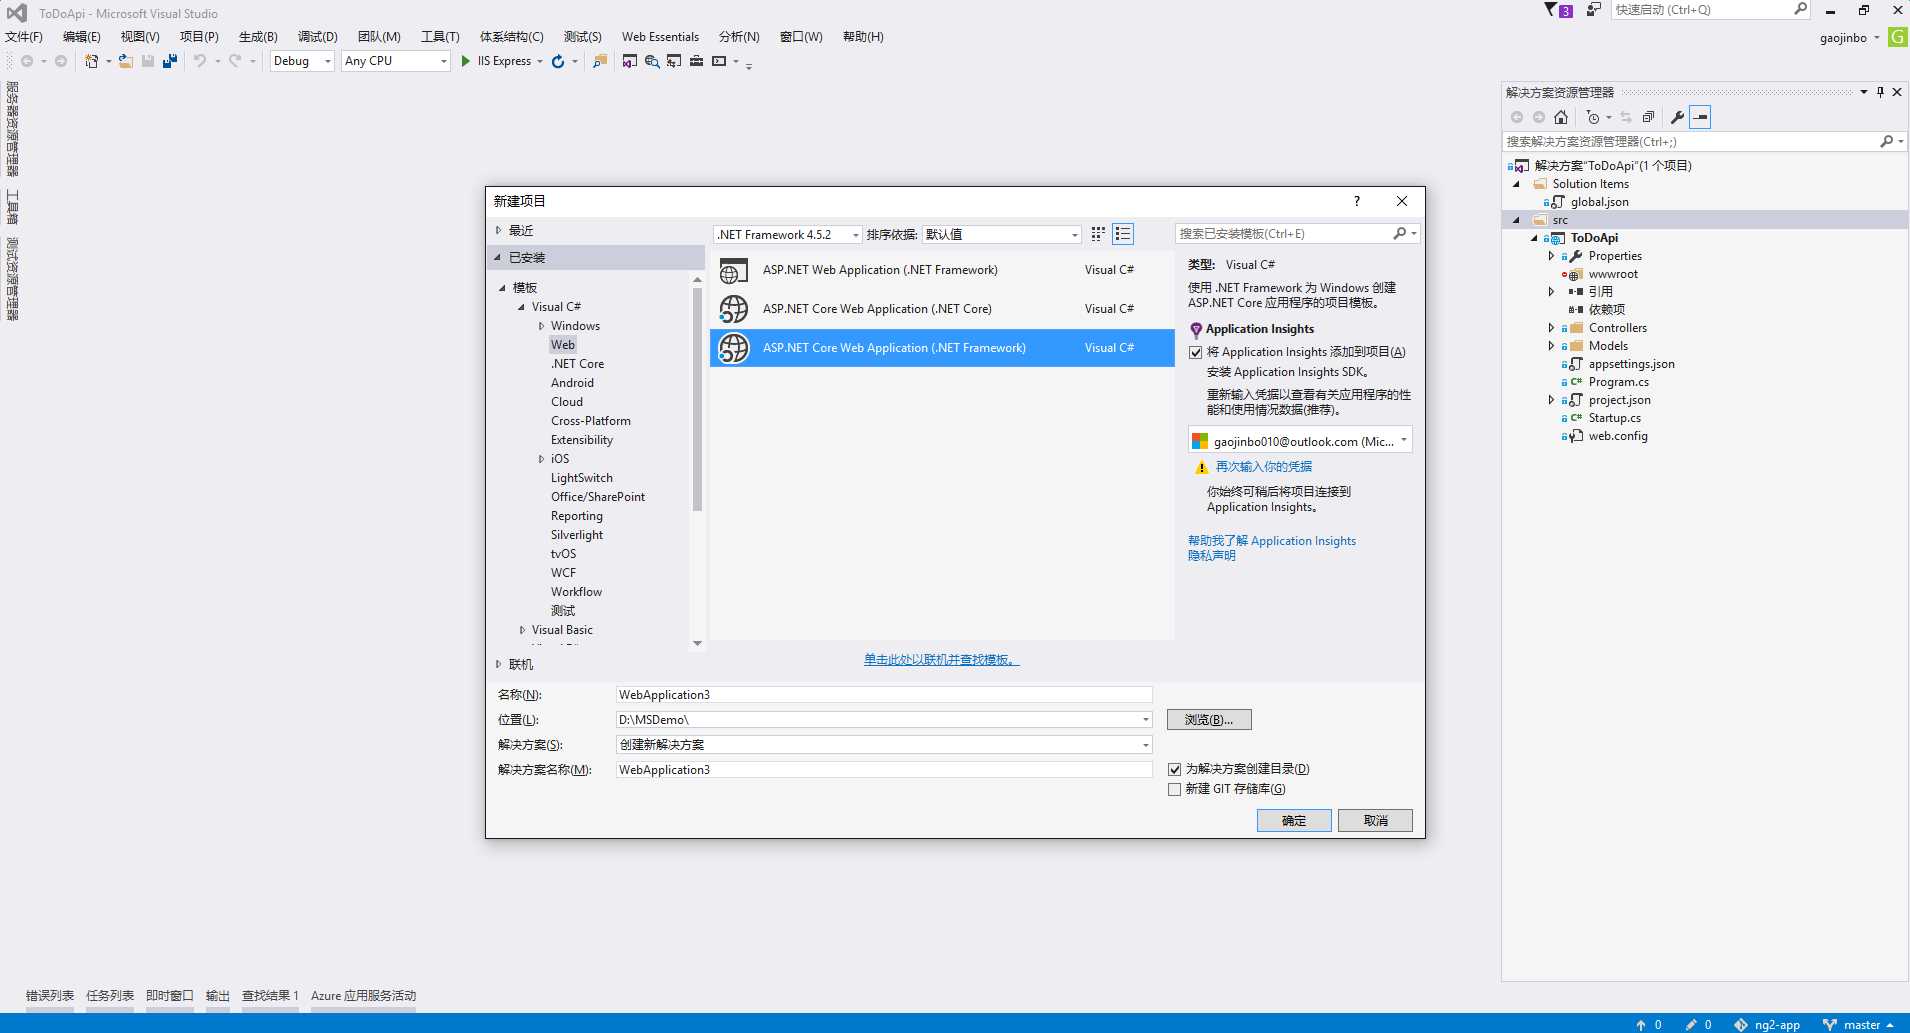This screenshot has width=1910, height=1033.
Task: Click the Home icon in Solution Explorer
Action: [1561, 117]
